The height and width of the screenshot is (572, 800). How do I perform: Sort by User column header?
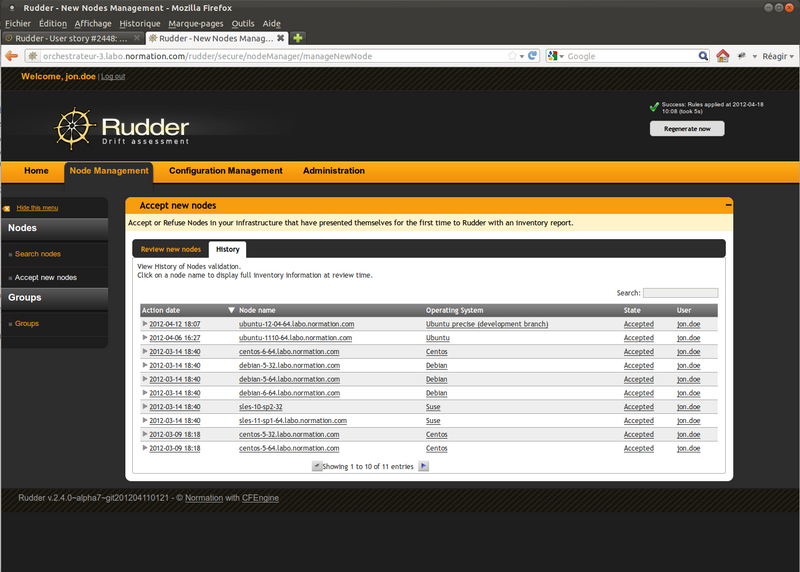[684, 310]
